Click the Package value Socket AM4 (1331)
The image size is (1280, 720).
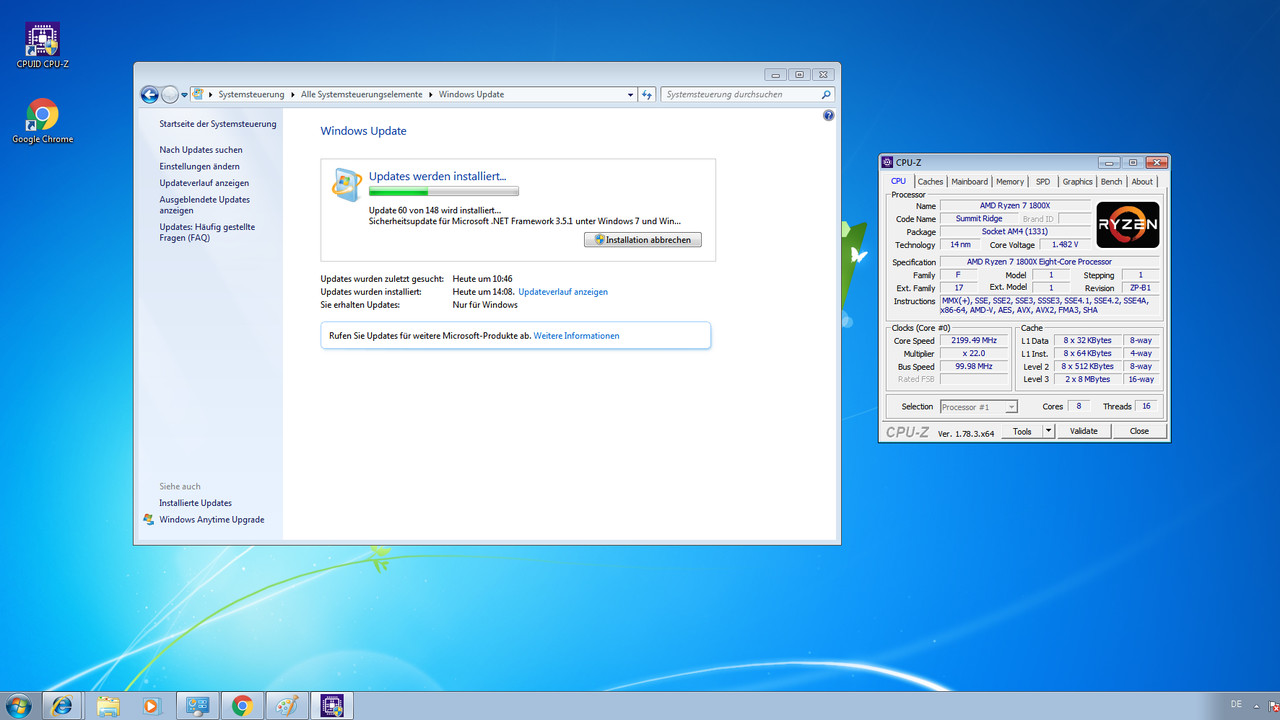pyautogui.click(x=1015, y=232)
